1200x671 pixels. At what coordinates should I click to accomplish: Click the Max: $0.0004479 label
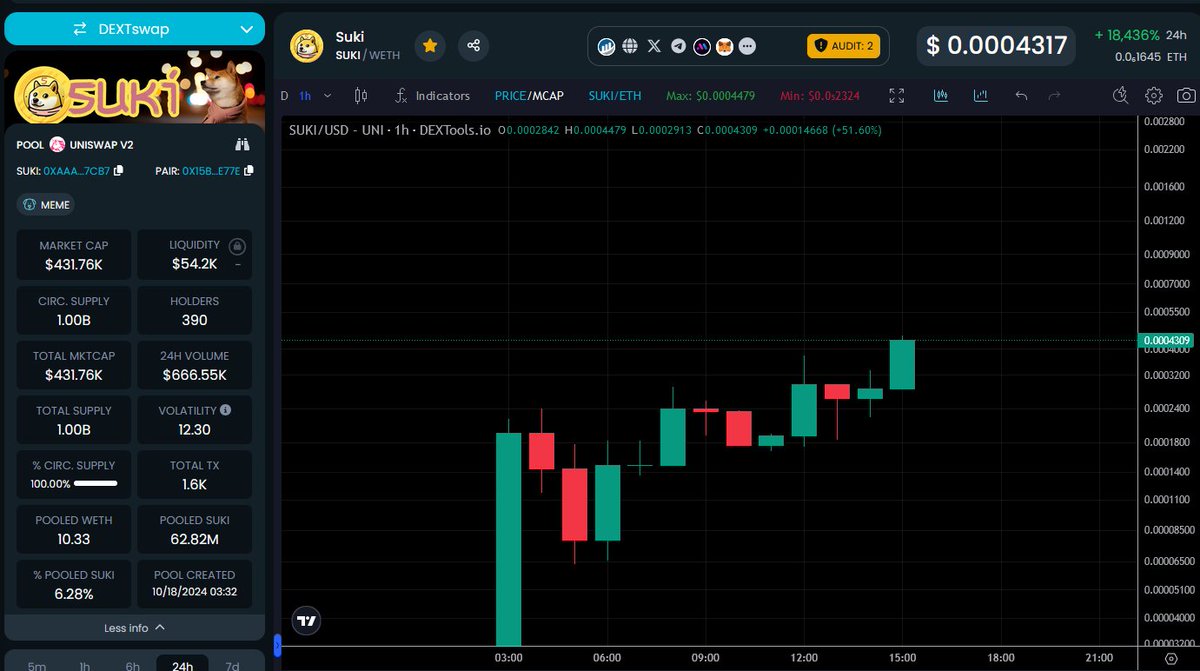tap(710, 96)
